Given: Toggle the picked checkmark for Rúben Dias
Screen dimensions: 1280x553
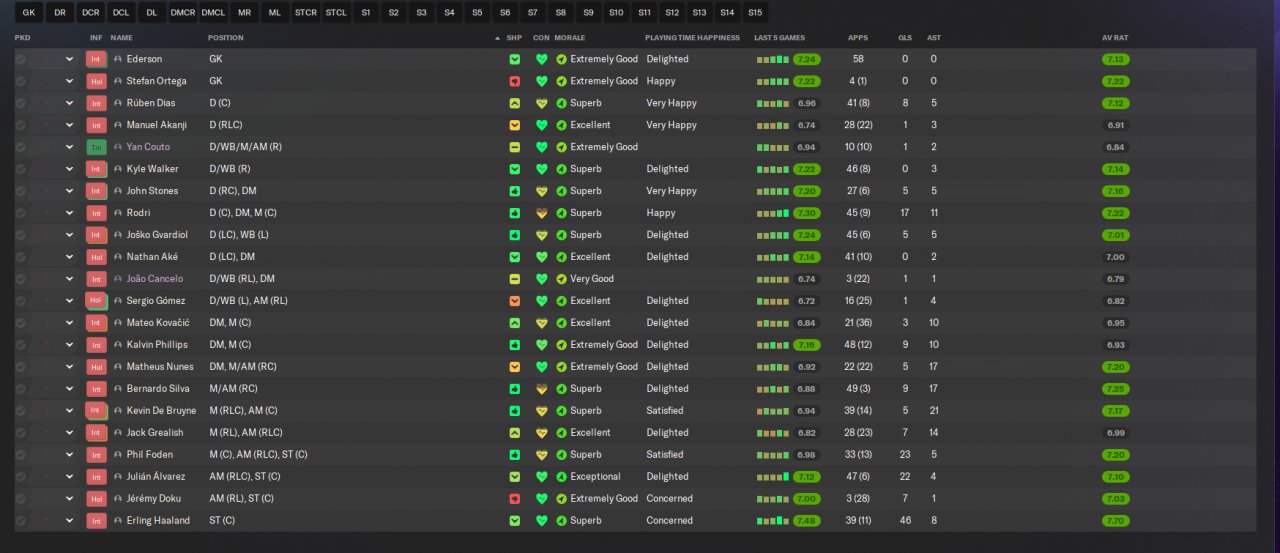Looking at the screenshot, I should pyautogui.click(x=20, y=103).
